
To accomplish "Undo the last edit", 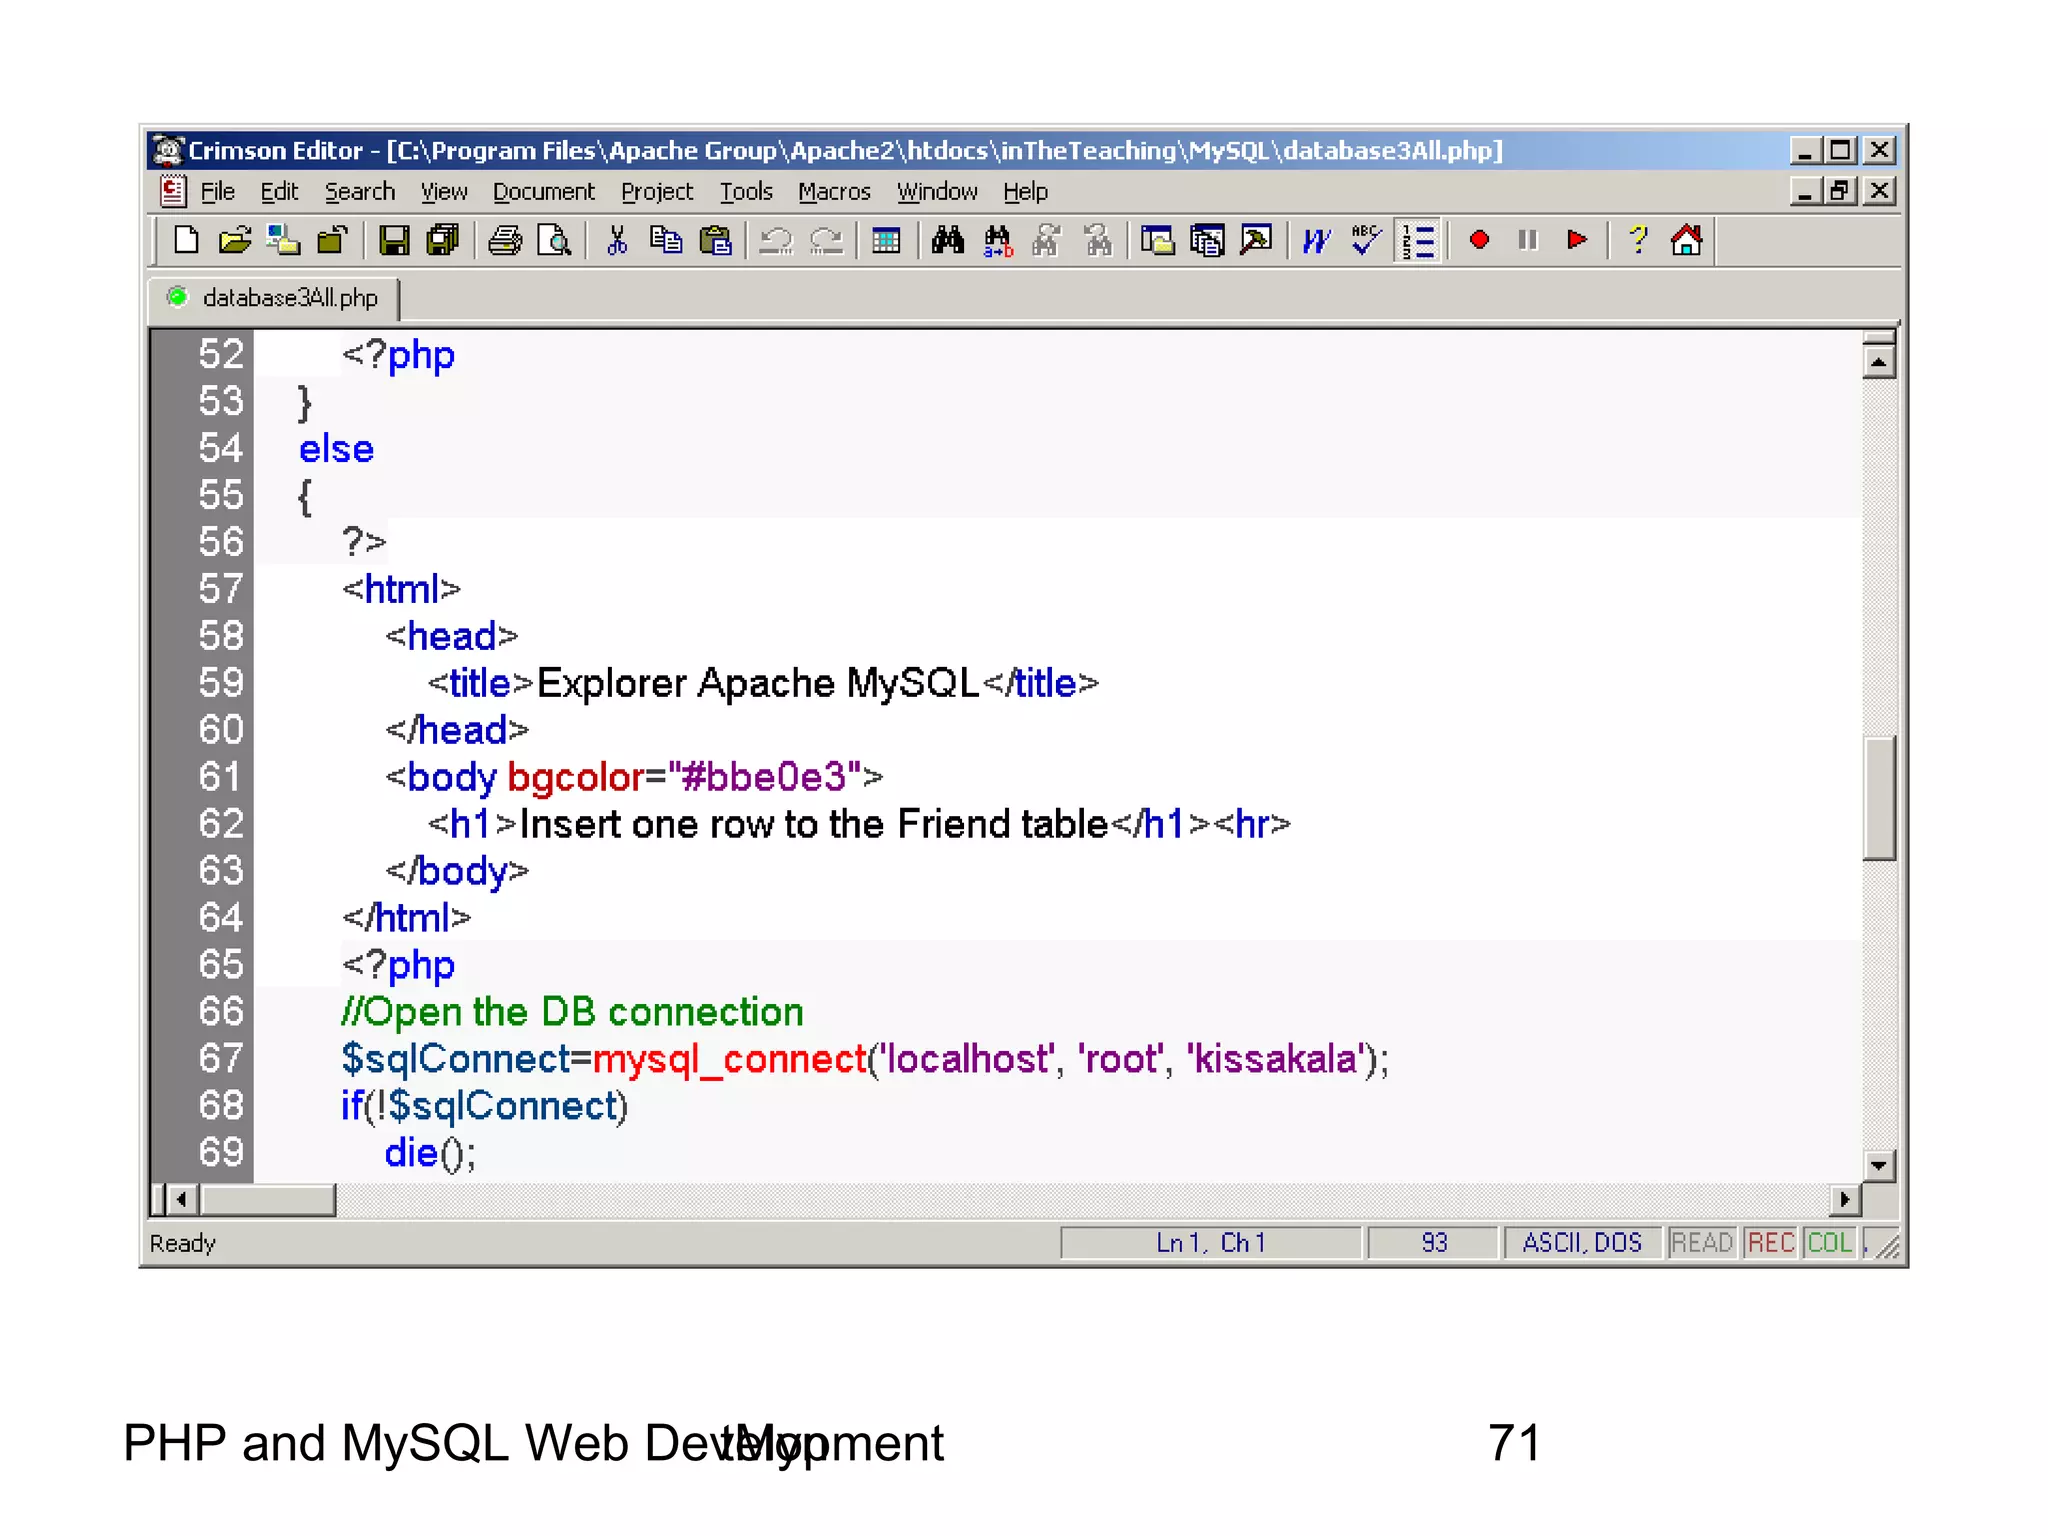I will coord(776,241).
